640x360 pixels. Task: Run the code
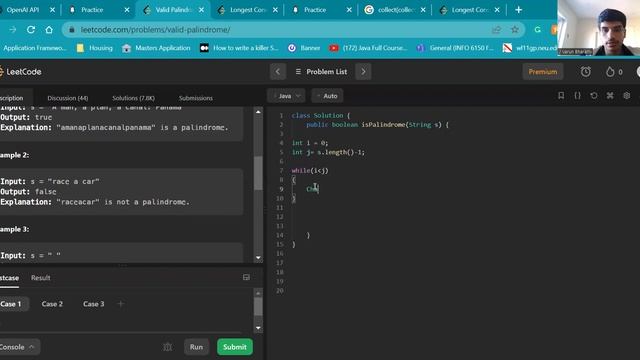point(196,347)
